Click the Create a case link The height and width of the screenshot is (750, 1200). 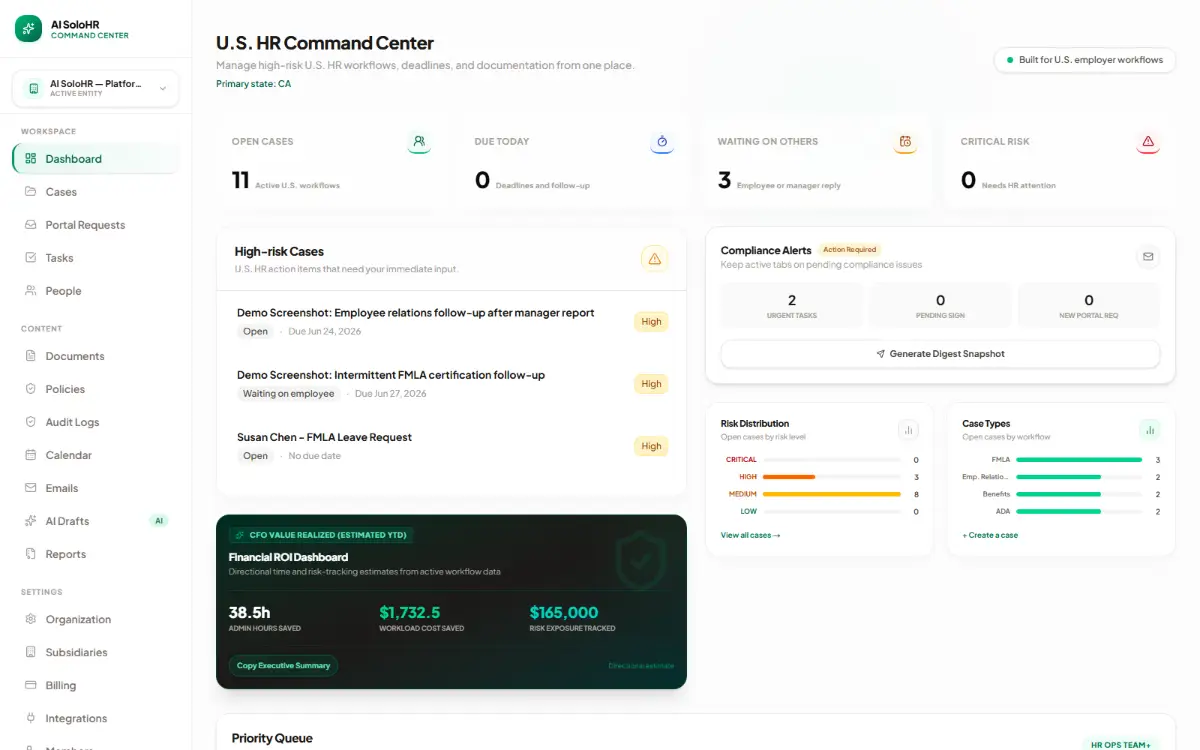pyautogui.click(x=990, y=535)
